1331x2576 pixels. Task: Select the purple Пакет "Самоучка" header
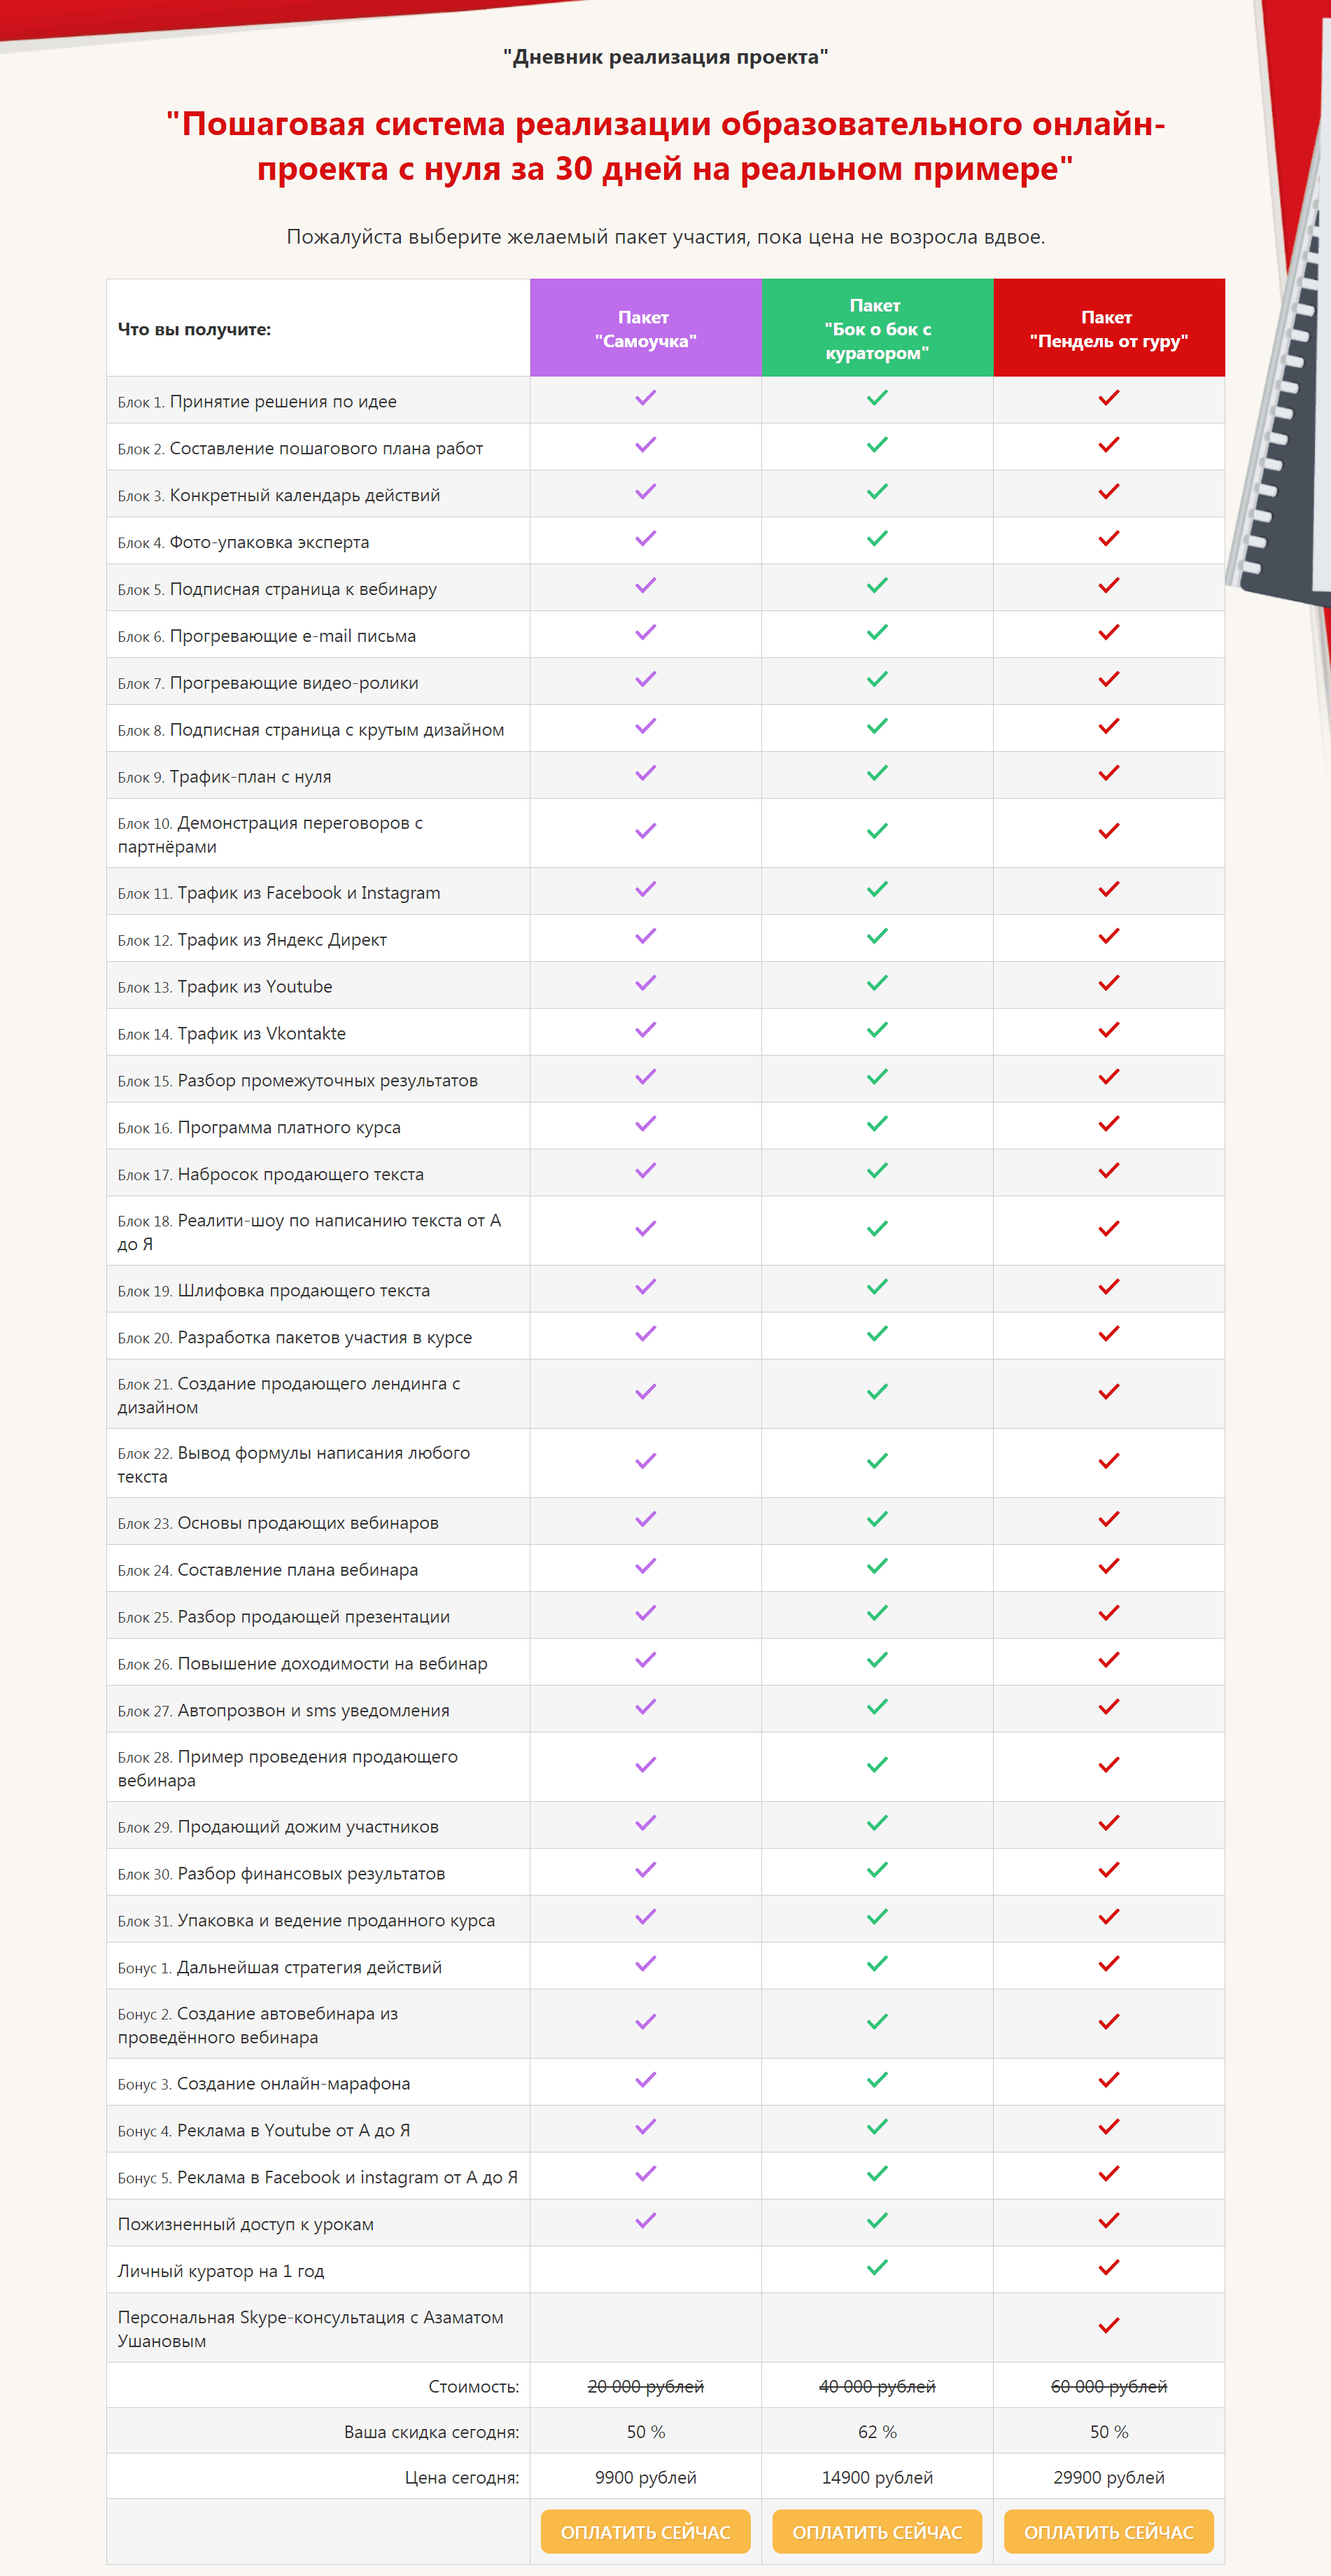coord(645,329)
